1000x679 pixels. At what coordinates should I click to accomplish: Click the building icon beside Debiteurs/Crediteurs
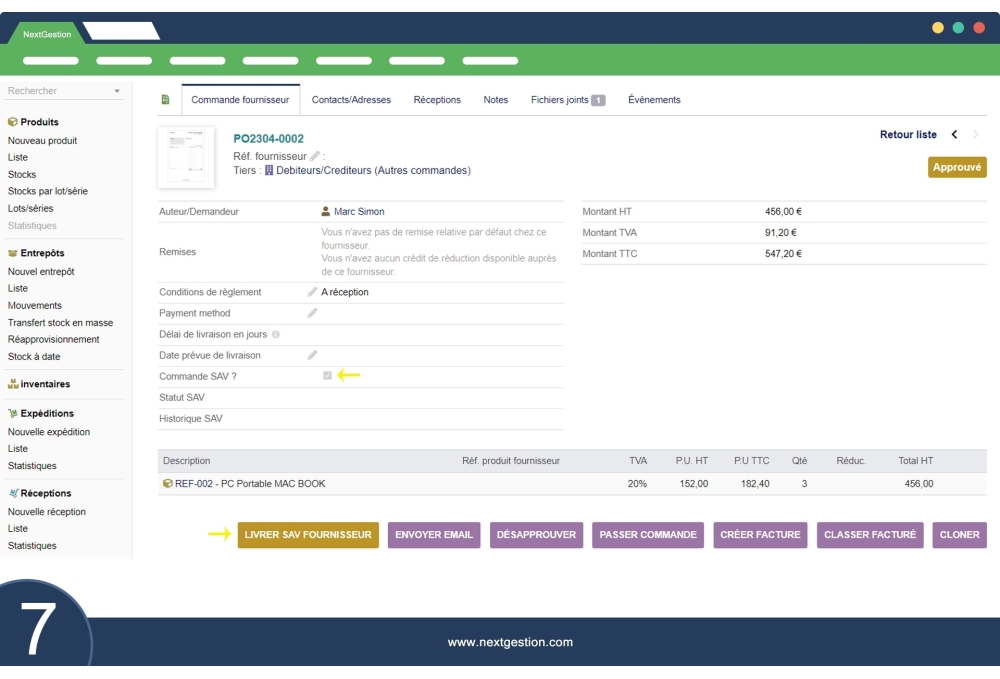click(269, 171)
